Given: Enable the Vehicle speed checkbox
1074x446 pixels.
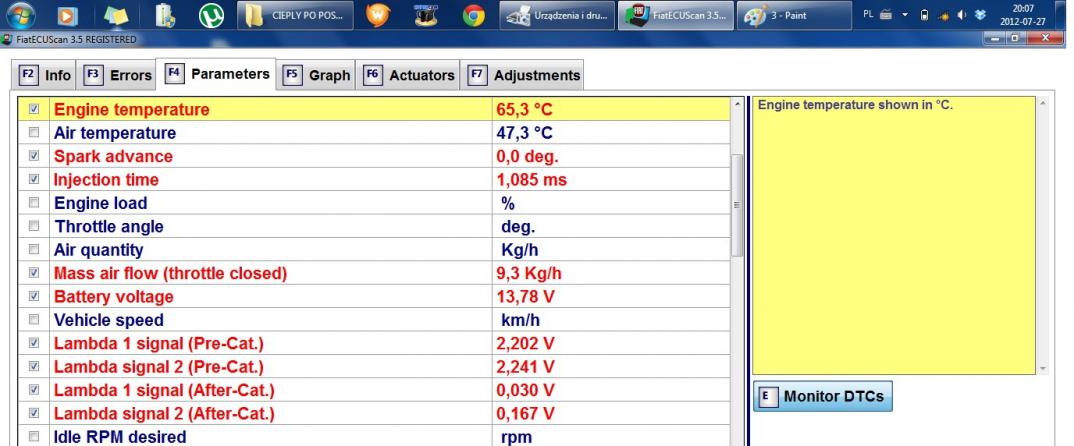Looking at the screenshot, I should [x=34, y=319].
